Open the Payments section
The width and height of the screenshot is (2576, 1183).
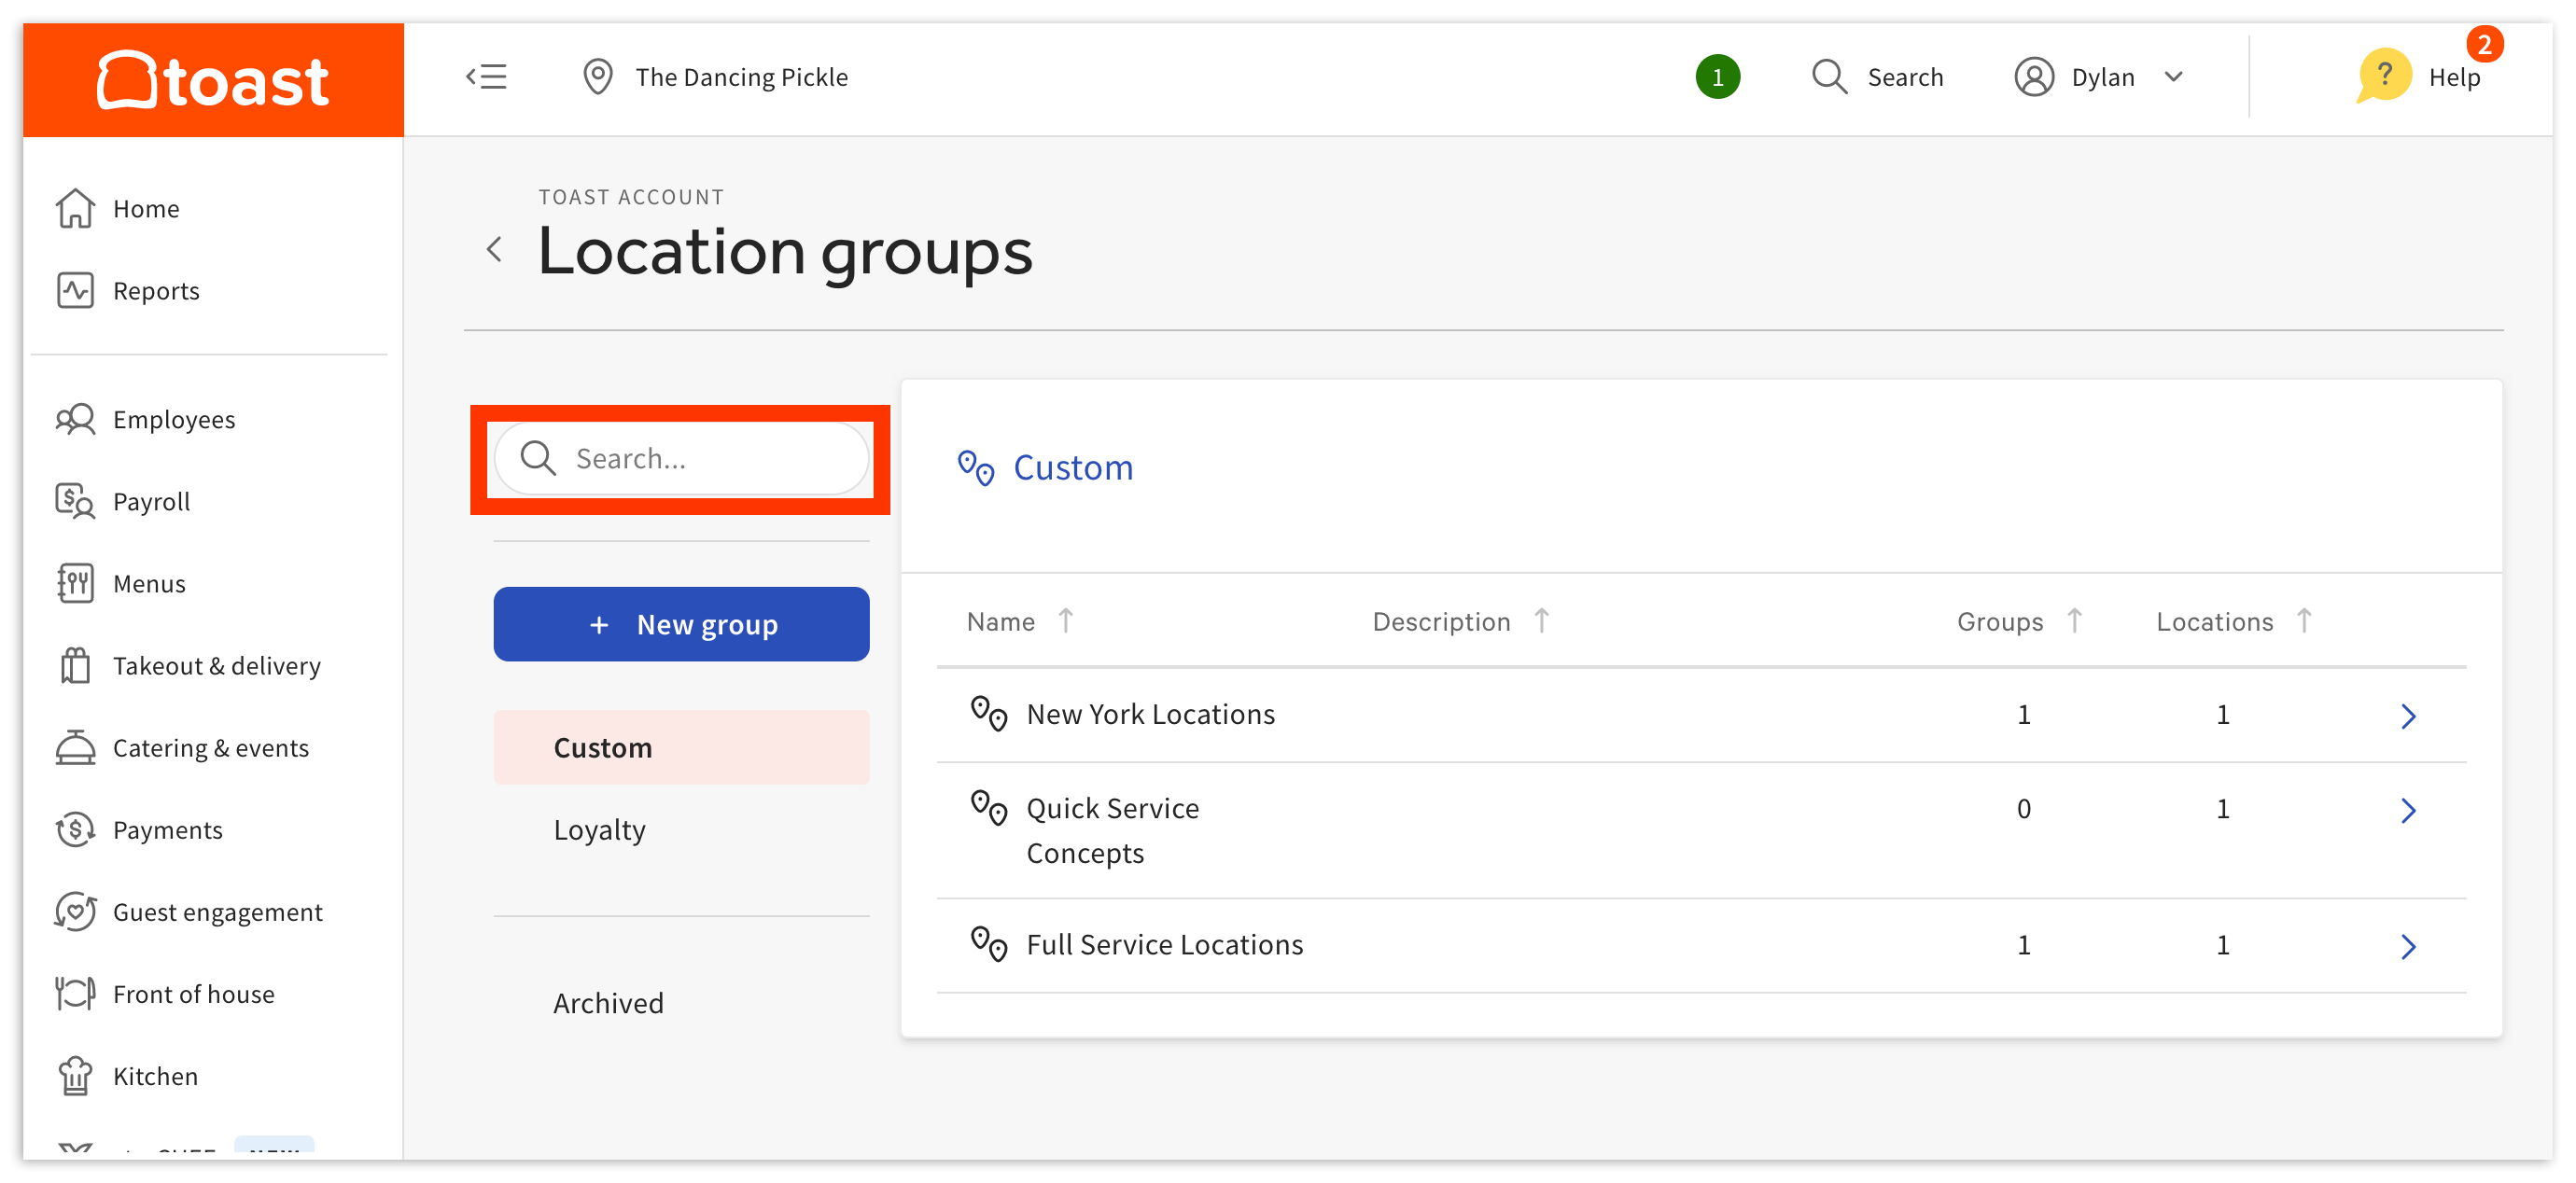[x=167, y=829]
